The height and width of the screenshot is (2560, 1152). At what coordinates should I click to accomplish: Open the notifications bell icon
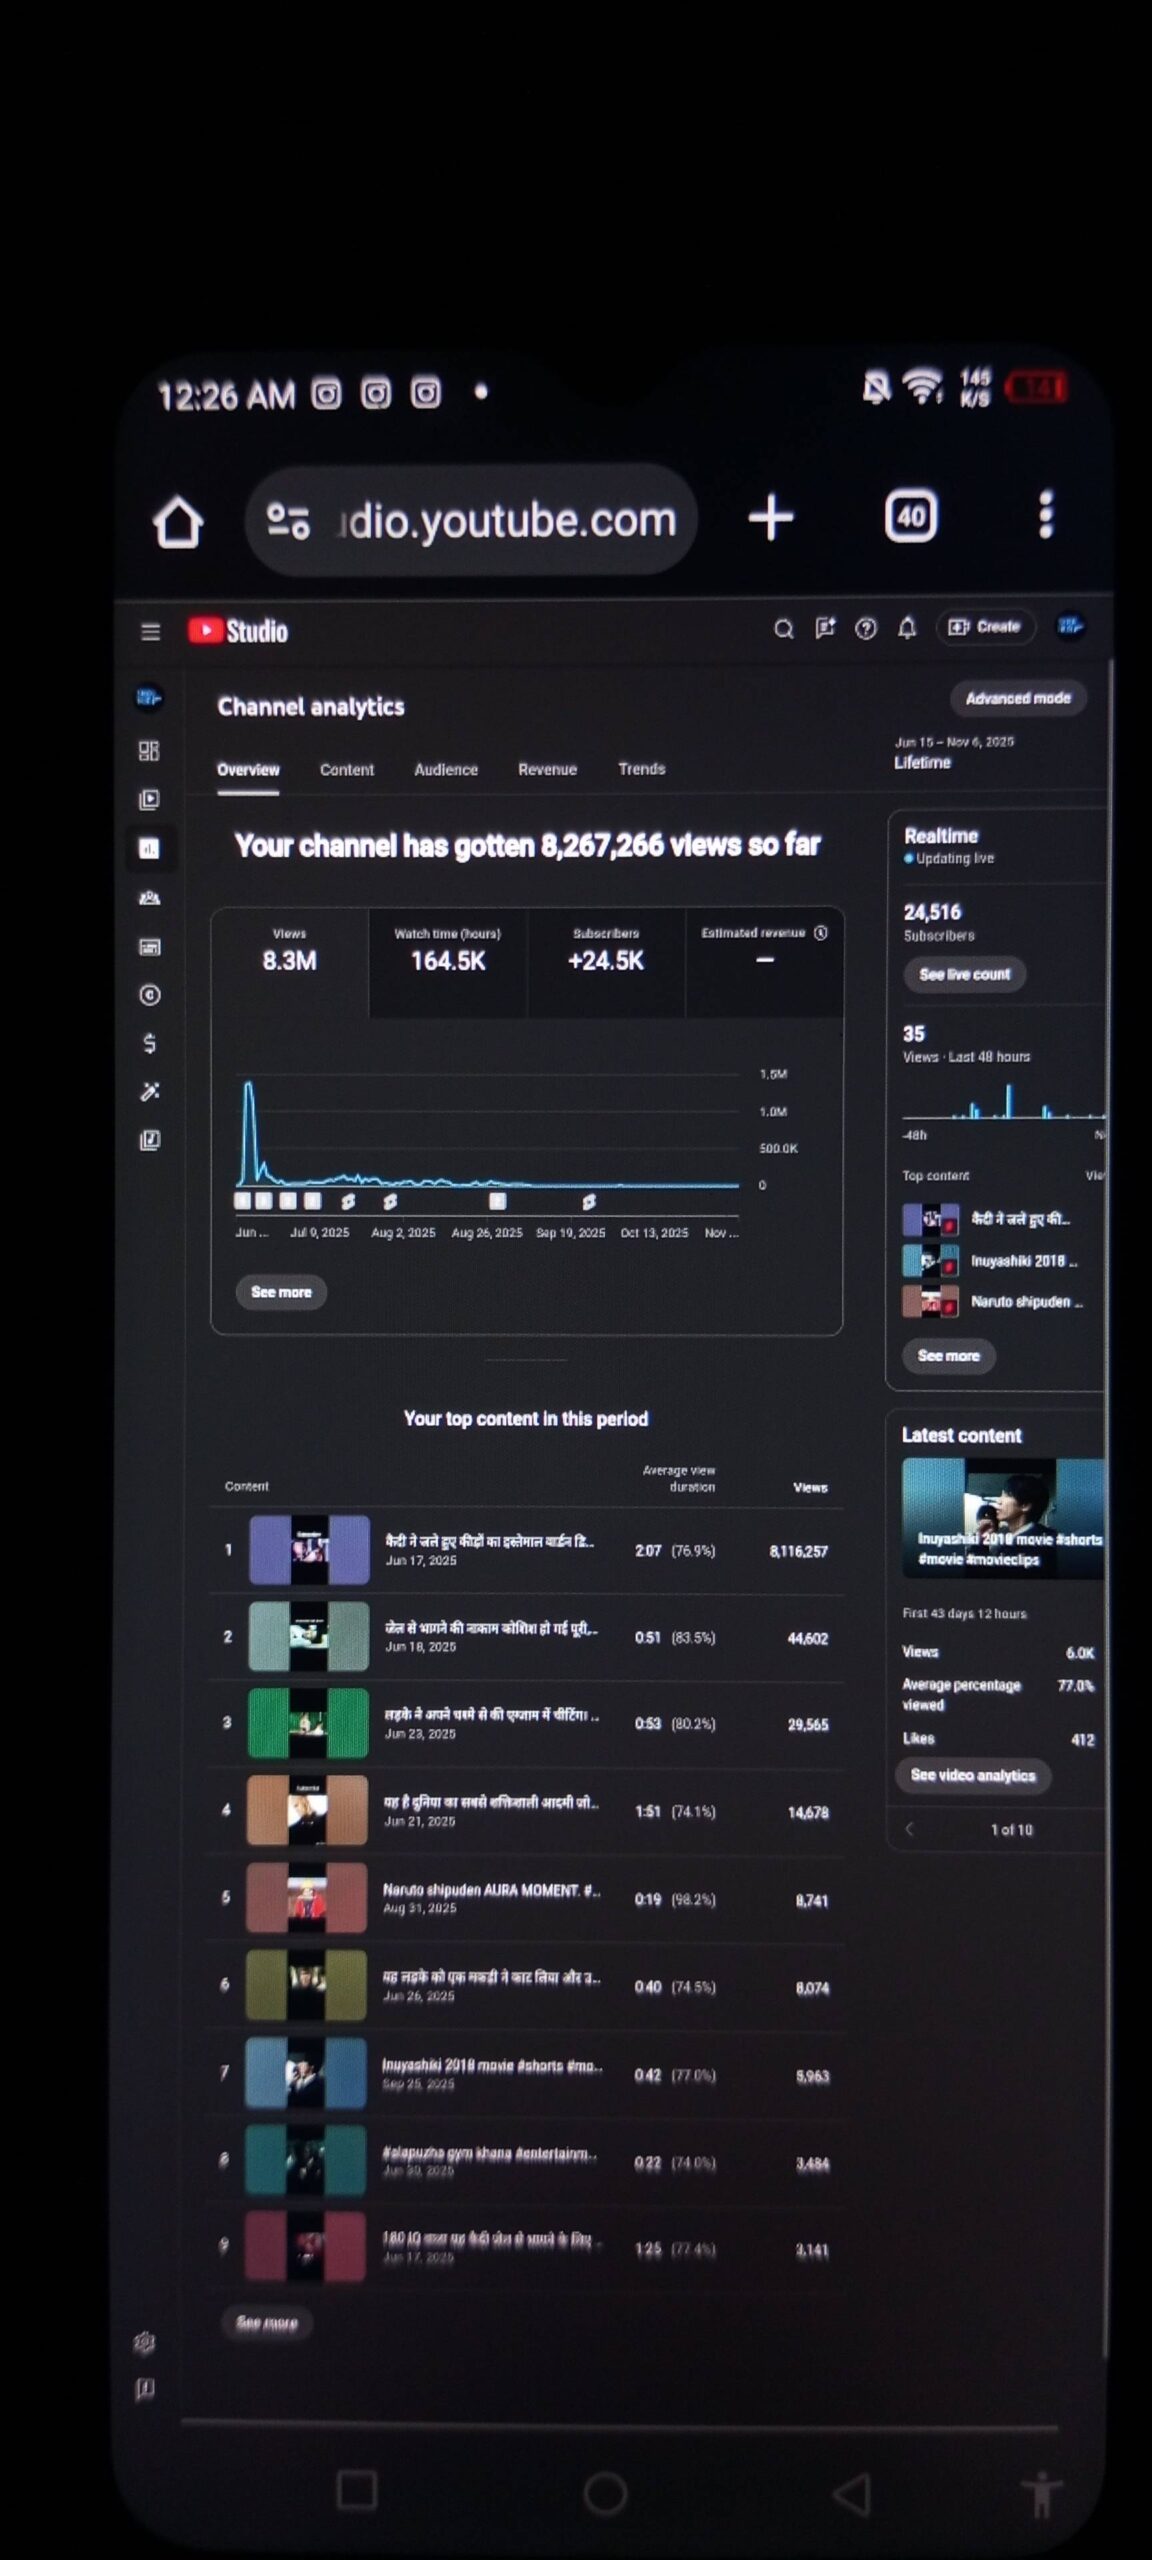(x=907, y=627)
